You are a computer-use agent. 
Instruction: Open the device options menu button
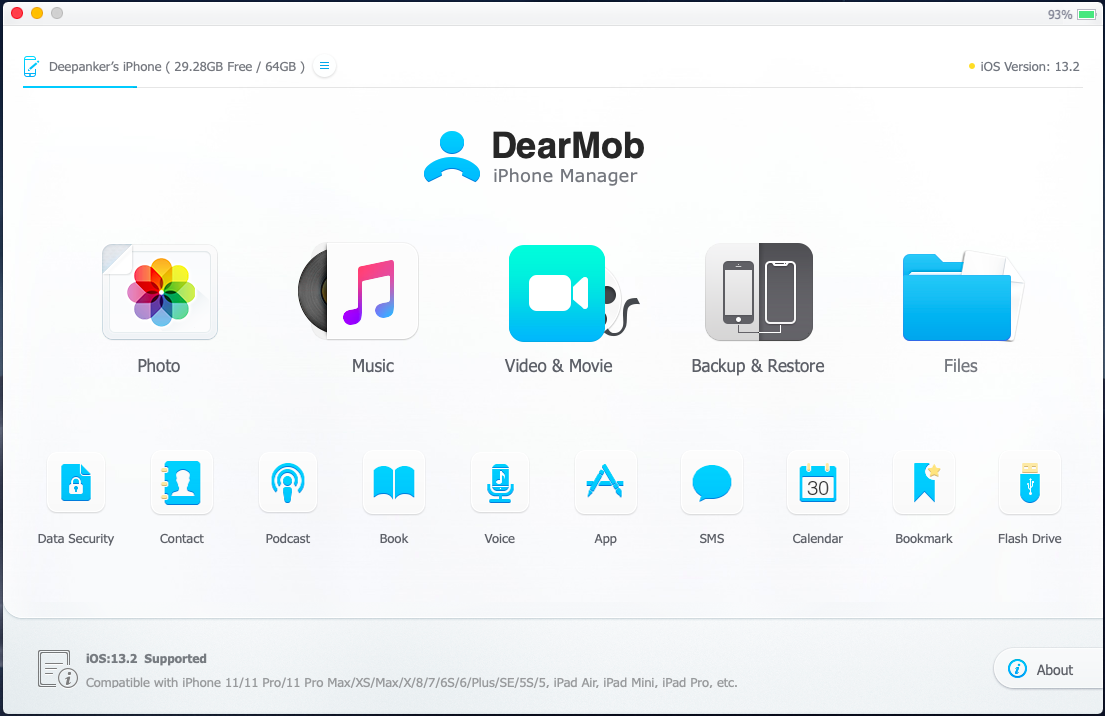324,66
